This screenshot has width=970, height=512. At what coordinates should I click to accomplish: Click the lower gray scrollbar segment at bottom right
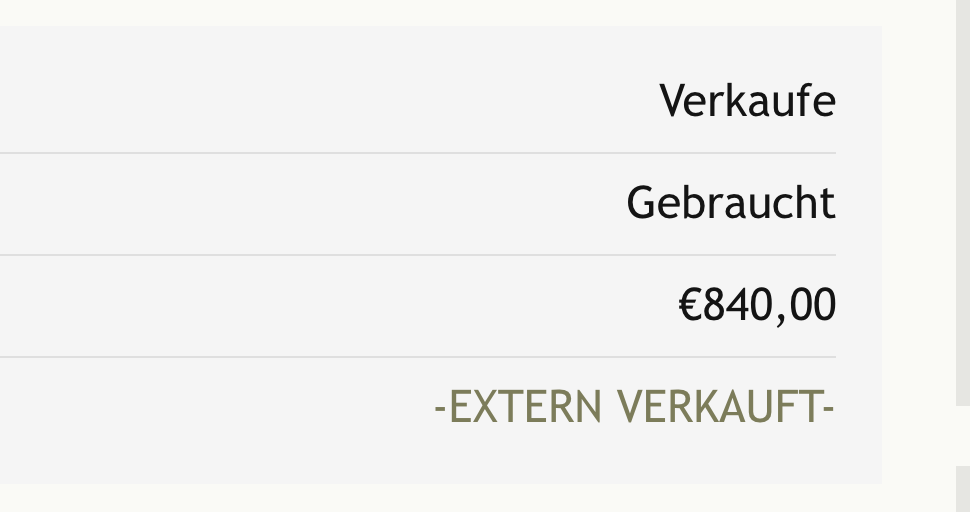pyautogui.click(x=963, y=489)
